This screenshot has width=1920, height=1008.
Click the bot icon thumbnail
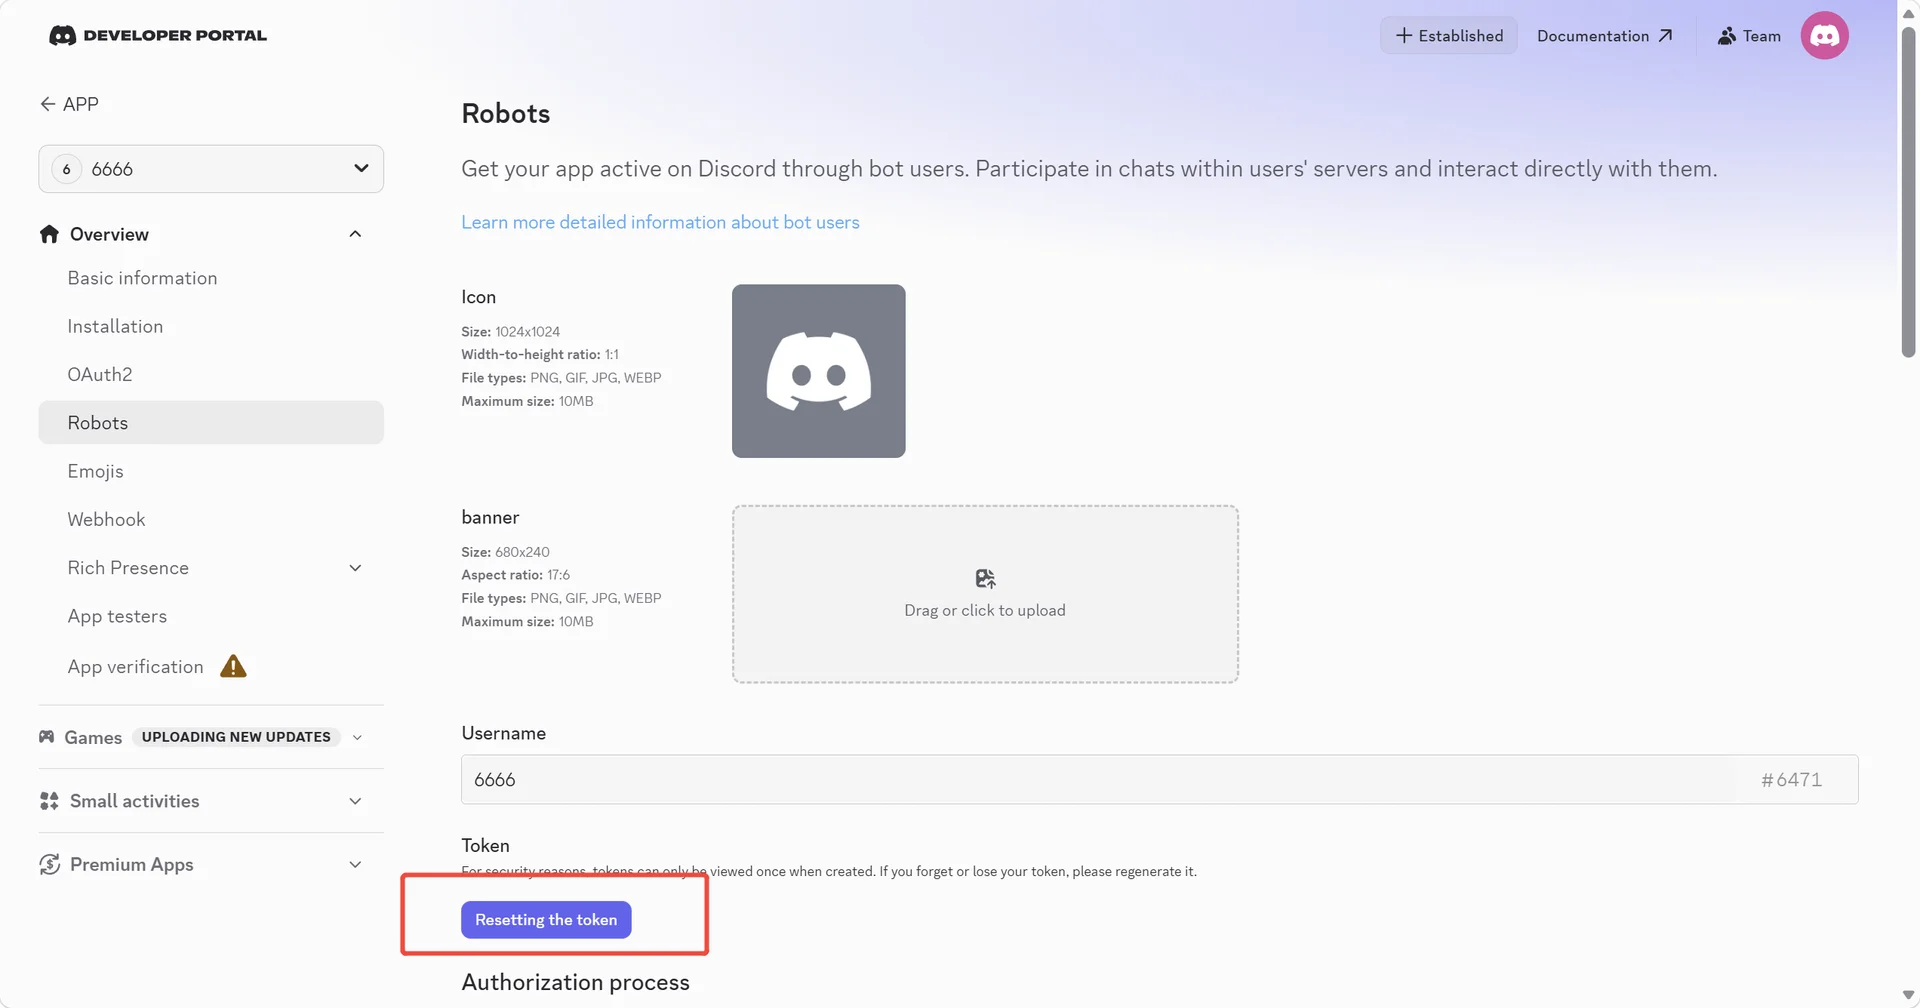pos(818,371)
